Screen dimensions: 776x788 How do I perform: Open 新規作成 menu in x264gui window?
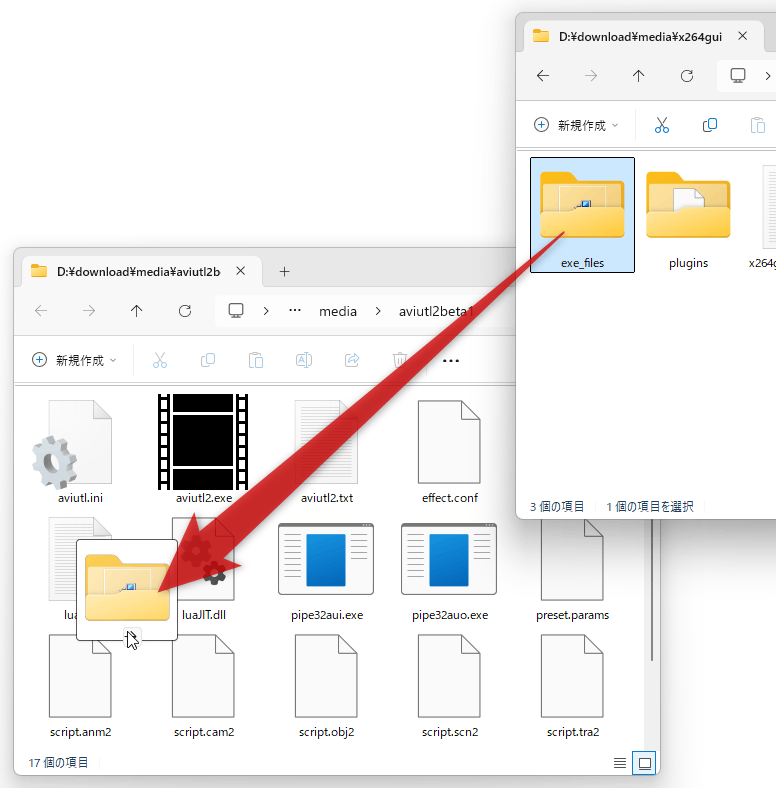pyautogui.click(x=576, y=125)
